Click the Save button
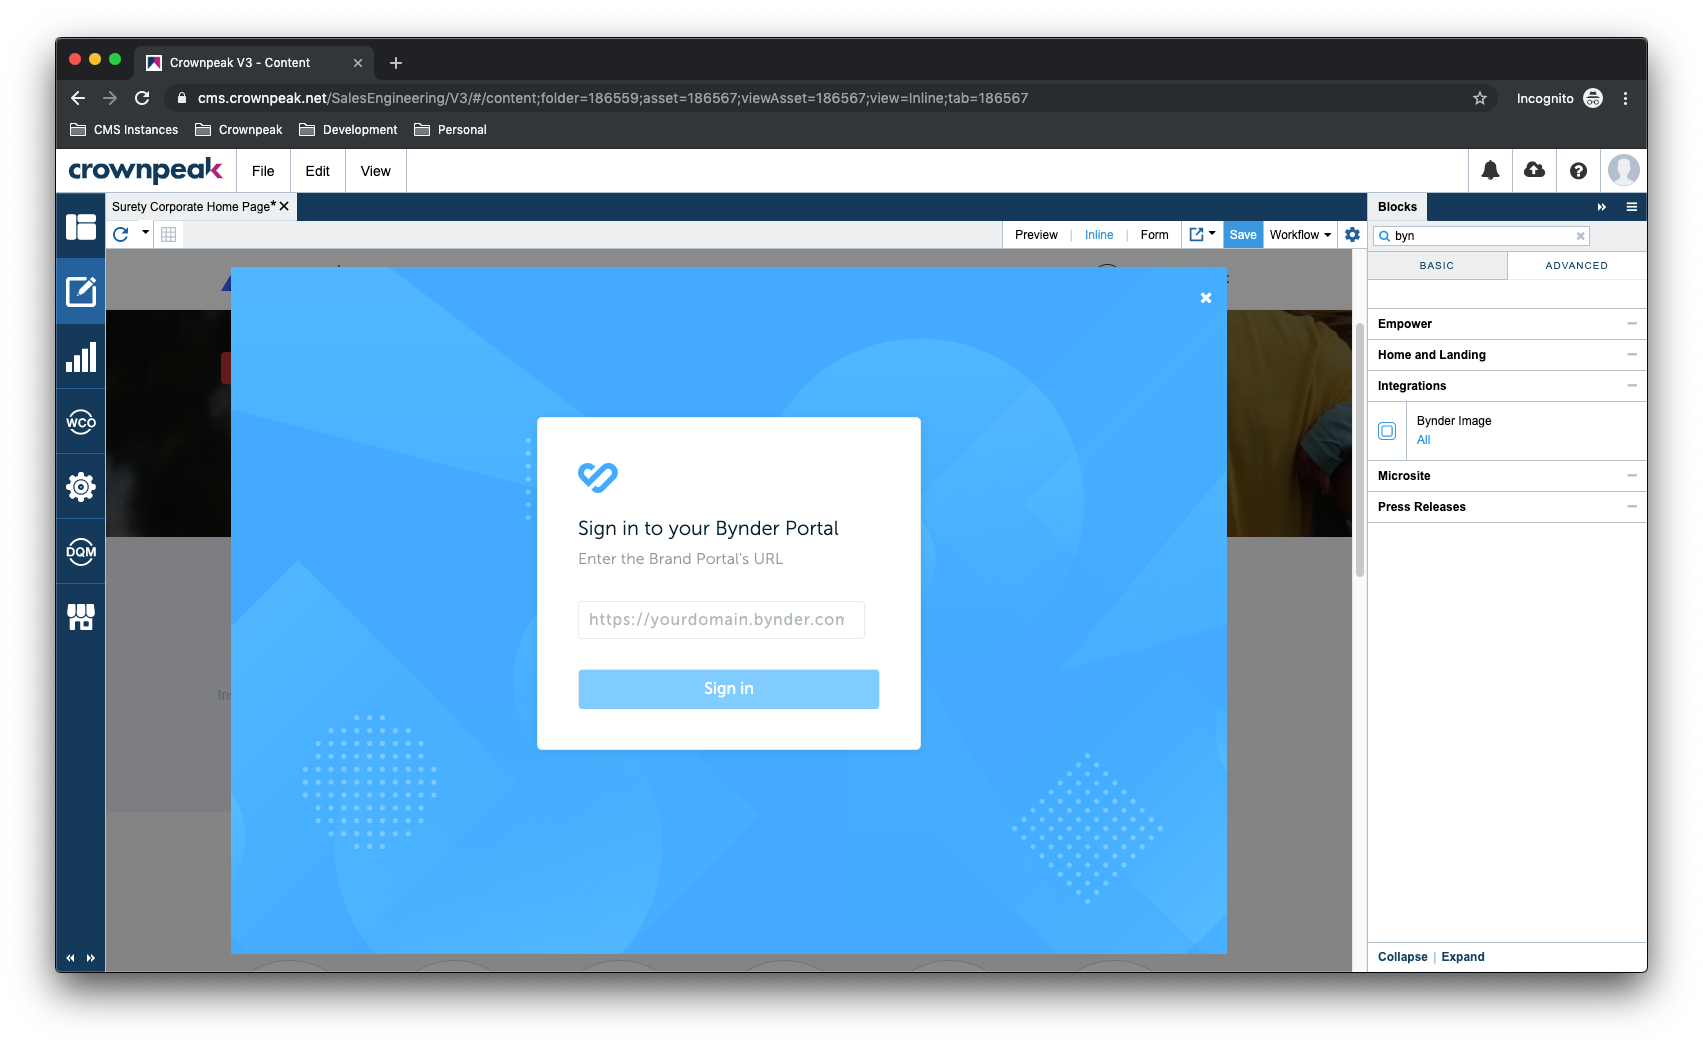The width and height of the screenshot is (1703, 1046). pyautogui.click(x=1243, y=235)
